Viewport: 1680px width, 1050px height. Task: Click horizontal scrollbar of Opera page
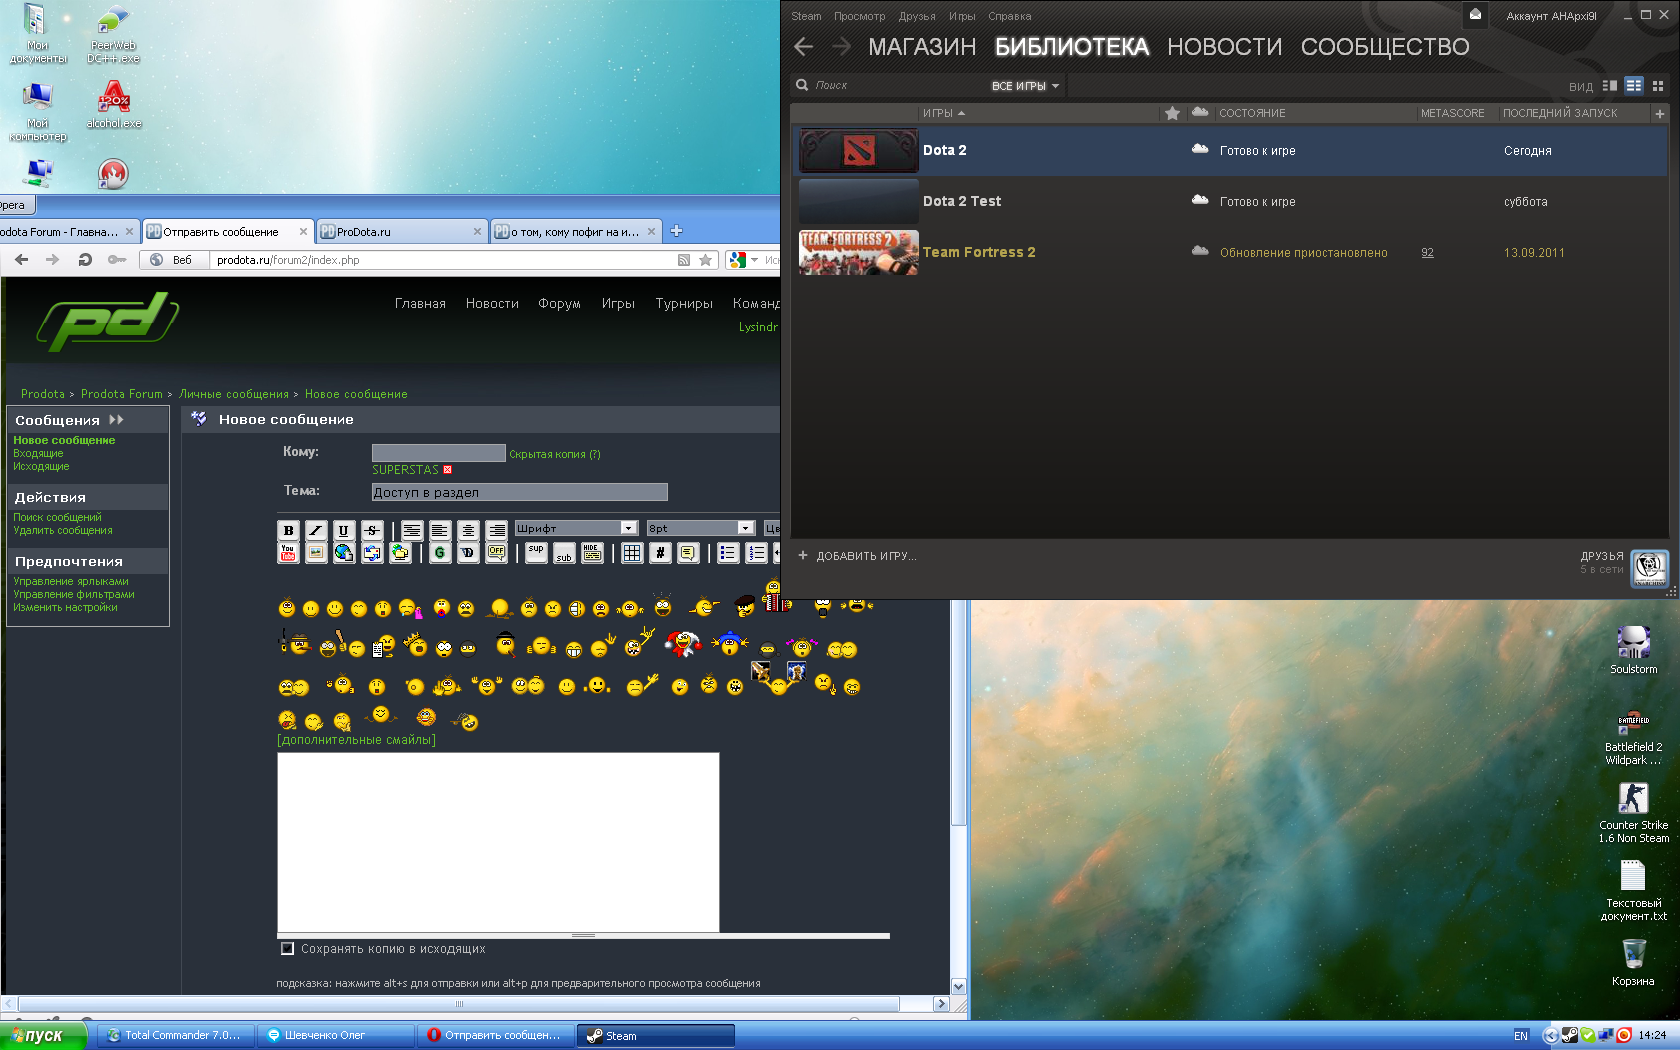[x=460, y=1003]
